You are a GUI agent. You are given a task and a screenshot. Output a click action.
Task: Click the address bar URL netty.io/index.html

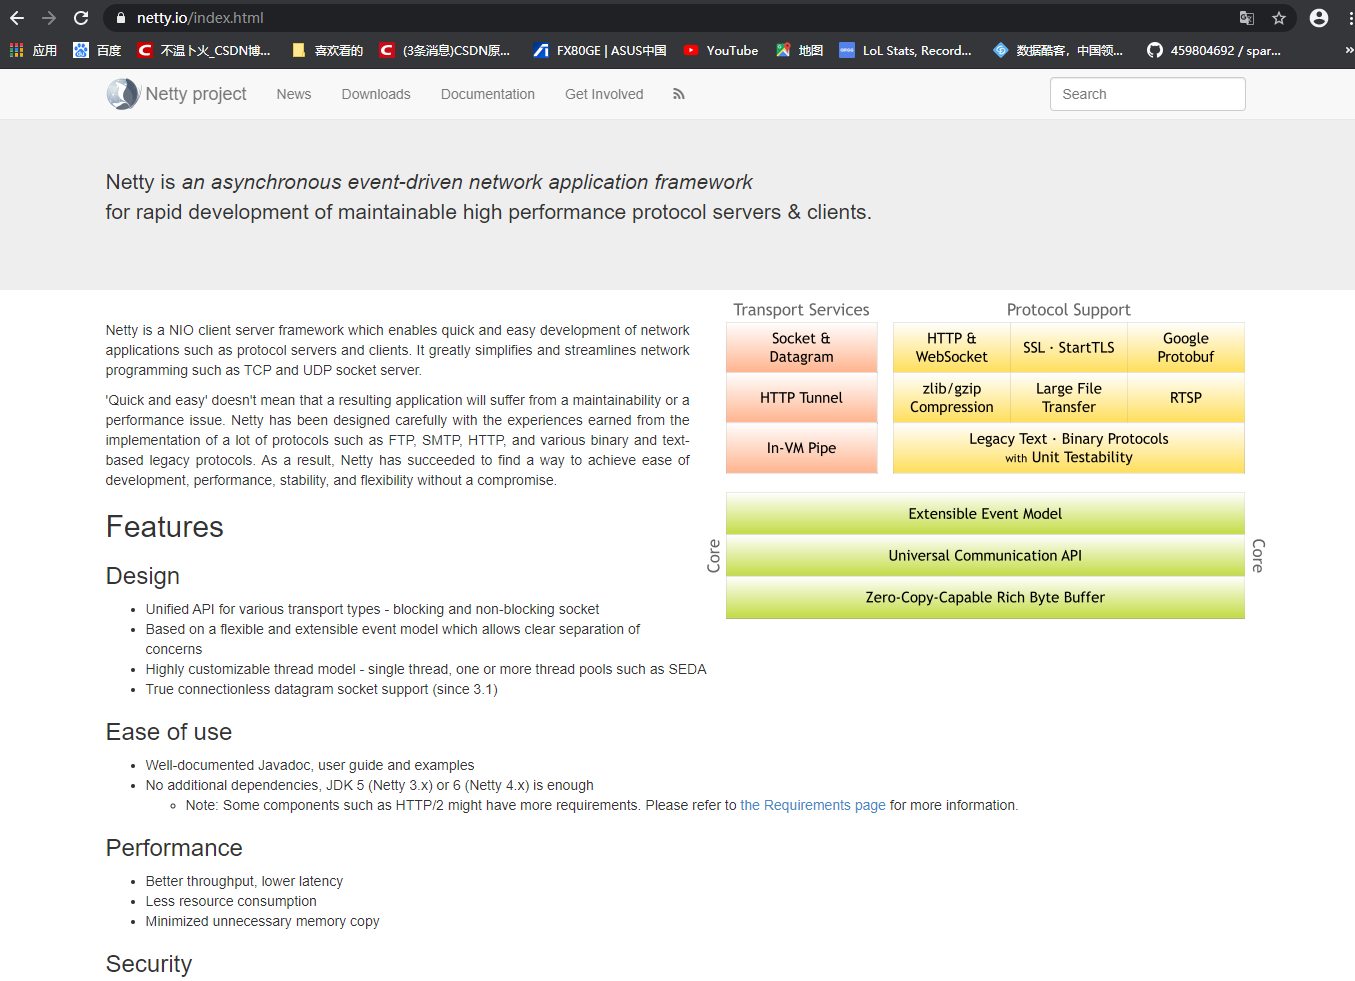pyautogui.click(x=200, y=18)
